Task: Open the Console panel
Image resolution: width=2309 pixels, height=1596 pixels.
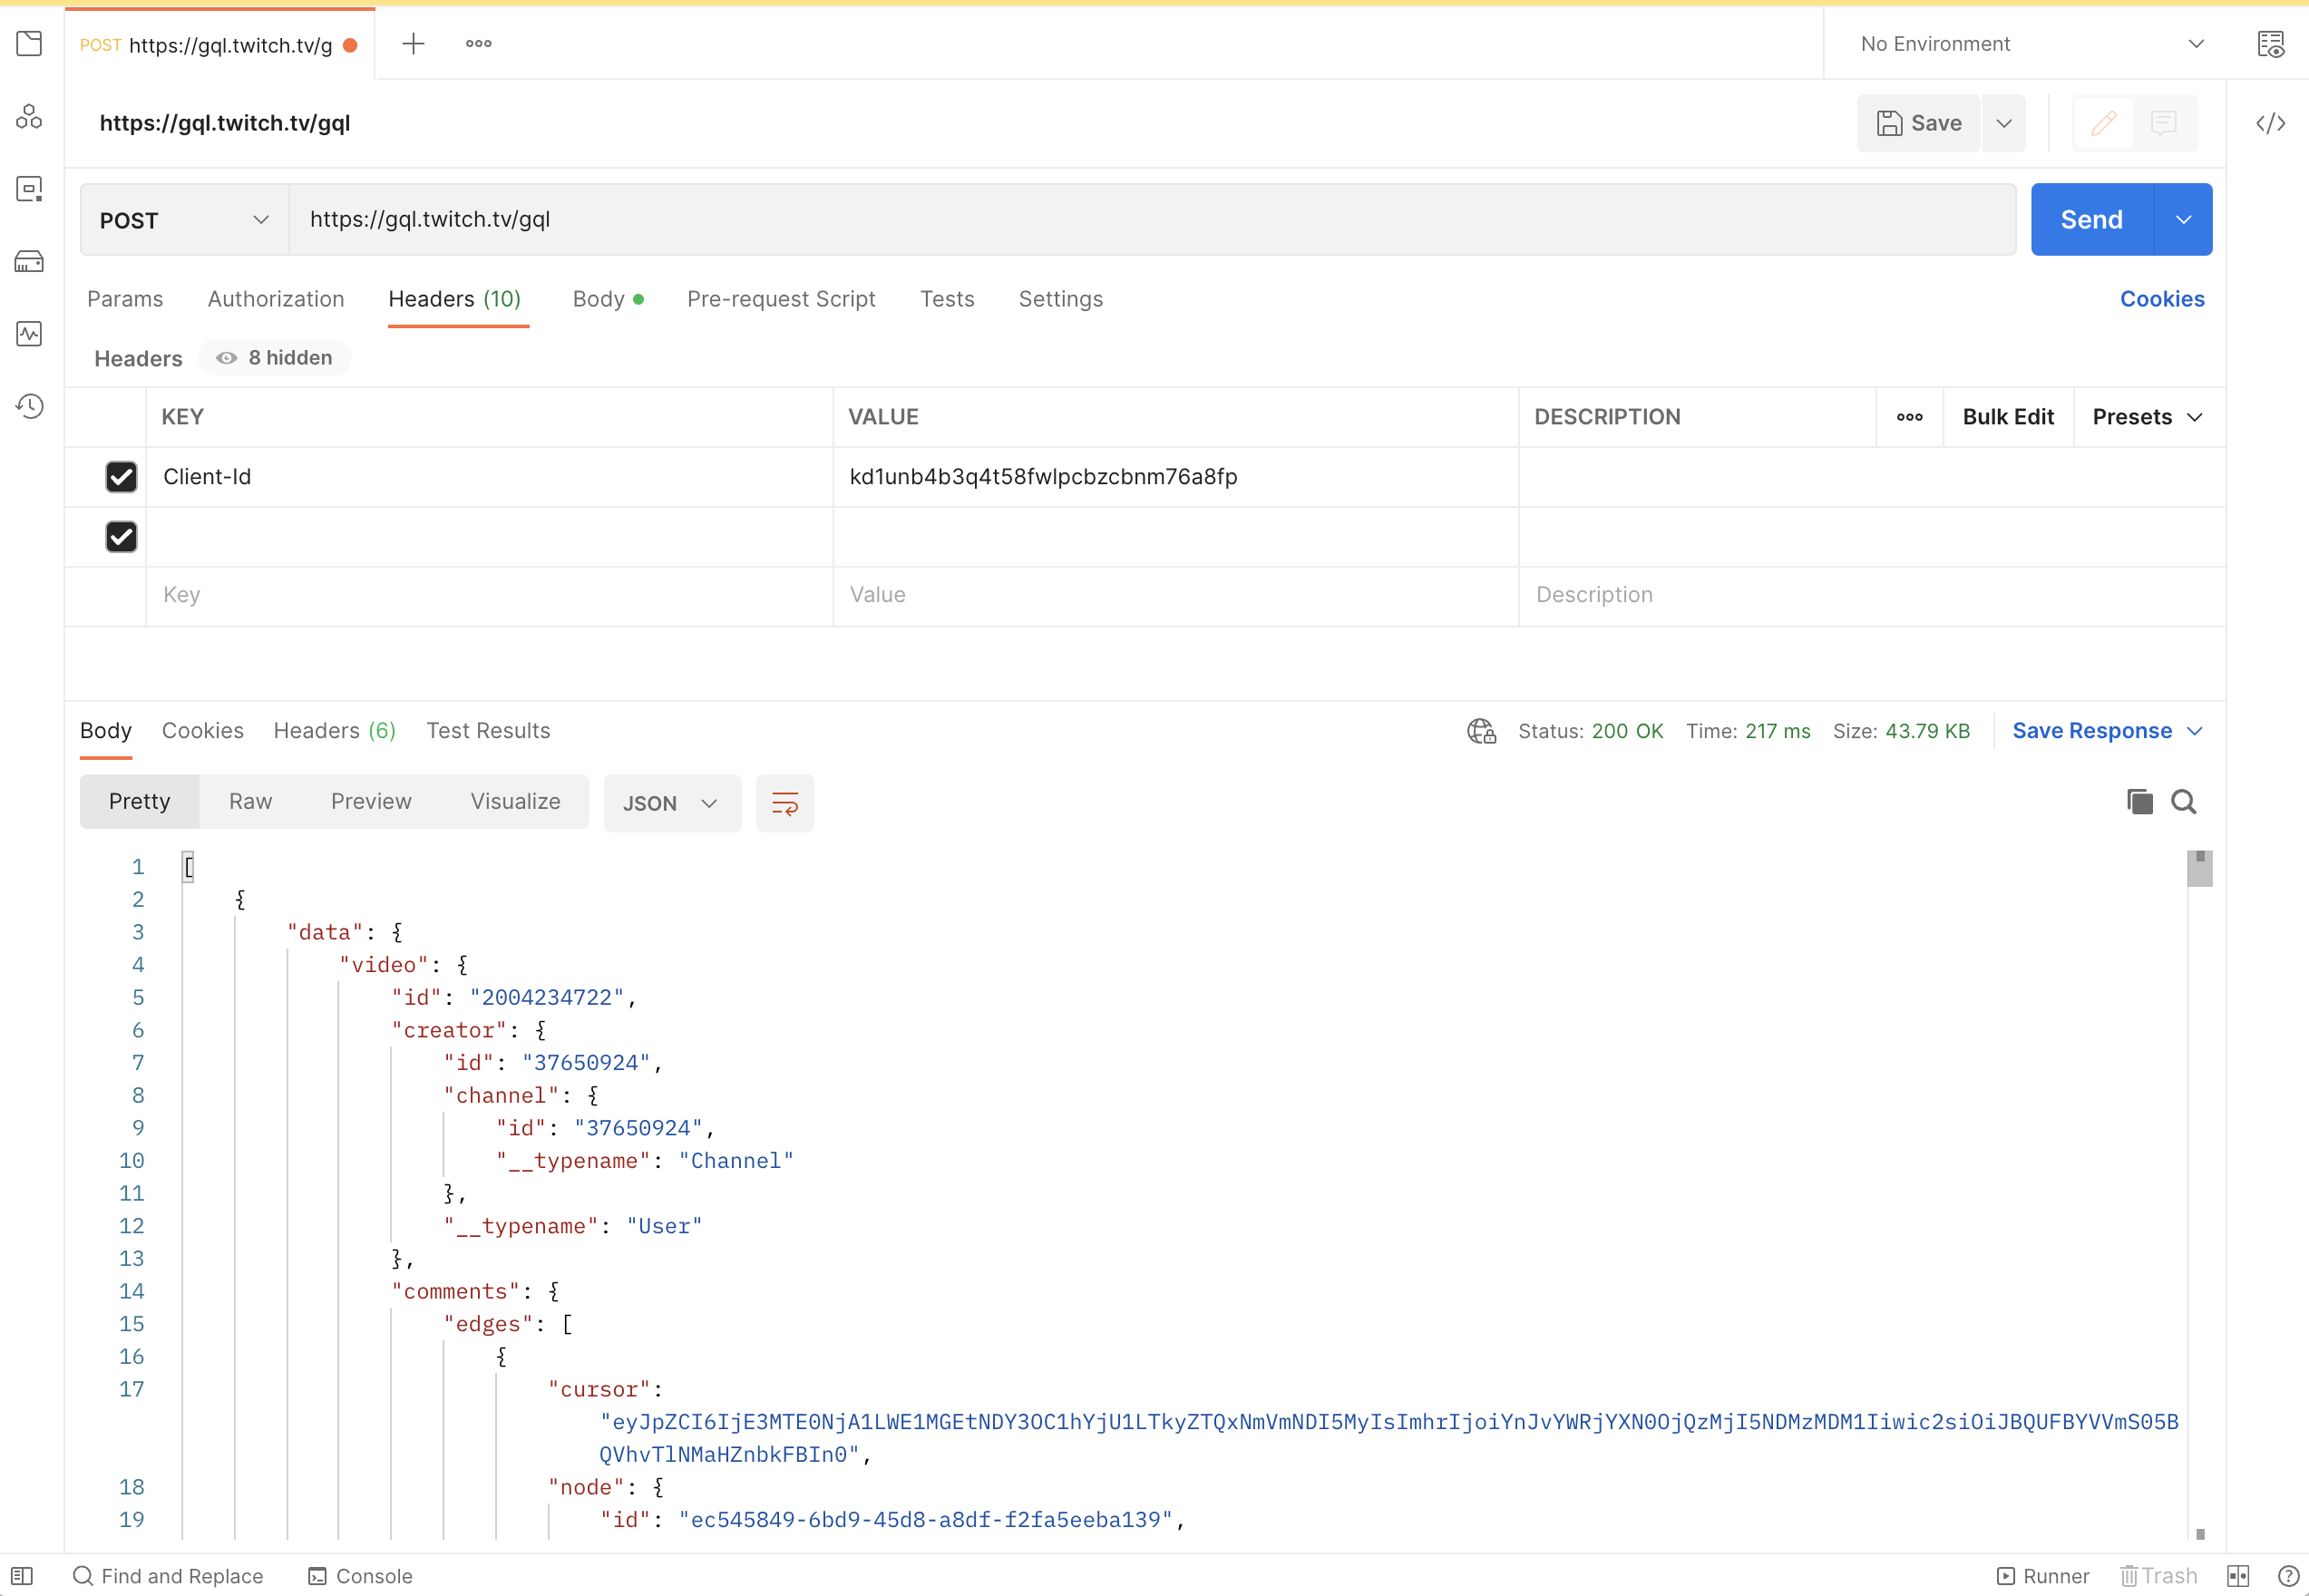Action: click(x=360, y=1576)
